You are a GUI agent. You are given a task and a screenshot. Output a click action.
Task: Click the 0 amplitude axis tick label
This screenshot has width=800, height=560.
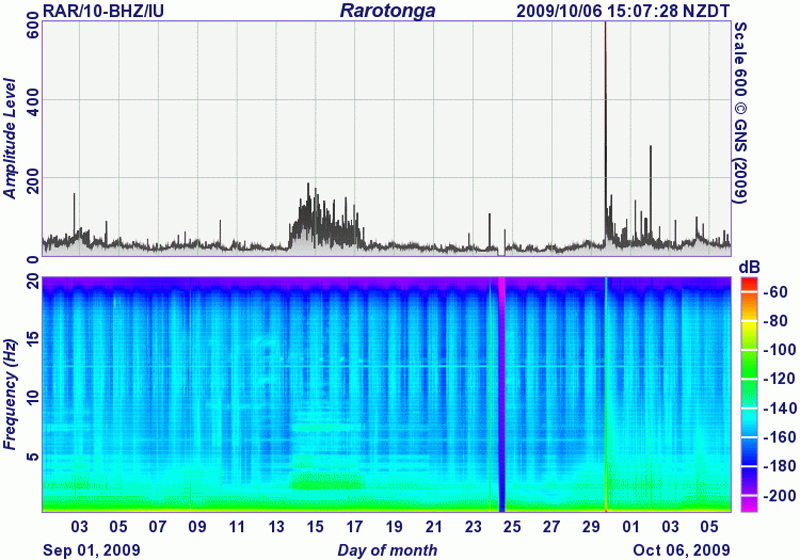32,260
